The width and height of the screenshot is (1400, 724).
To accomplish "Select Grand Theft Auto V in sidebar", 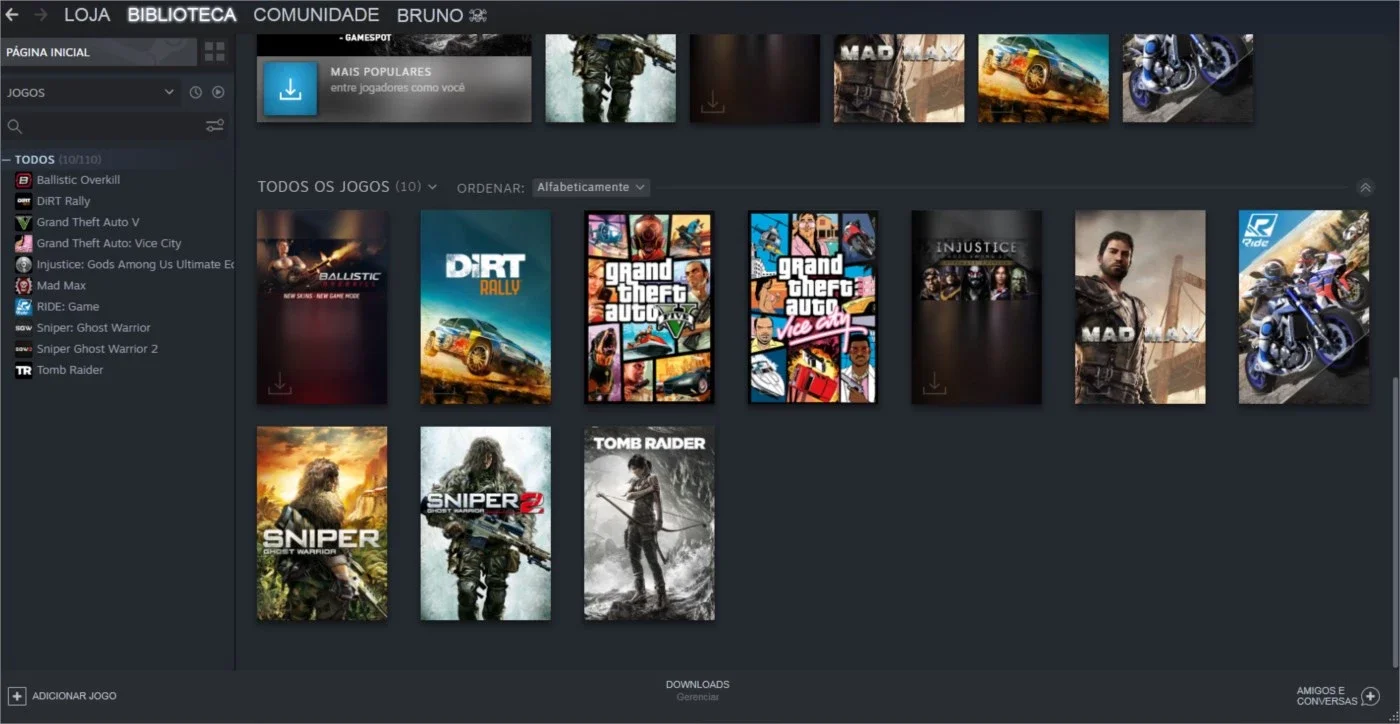I will (88, 222).
